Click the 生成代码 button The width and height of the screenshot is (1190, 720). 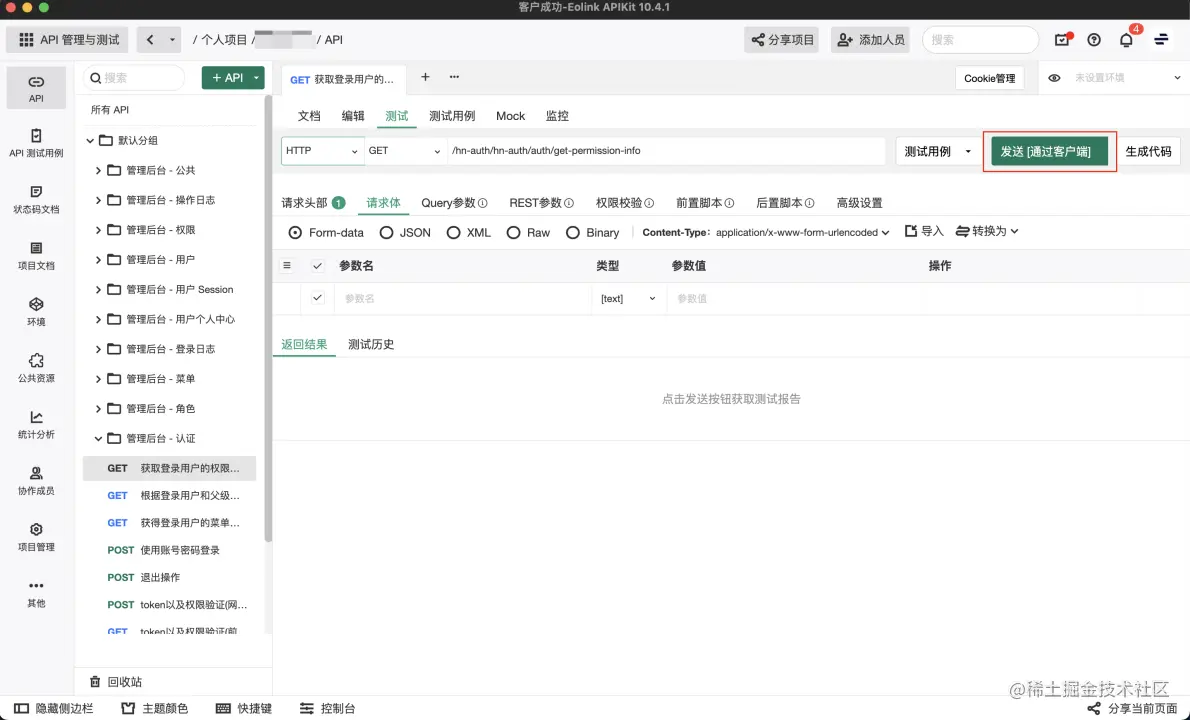1148,151
